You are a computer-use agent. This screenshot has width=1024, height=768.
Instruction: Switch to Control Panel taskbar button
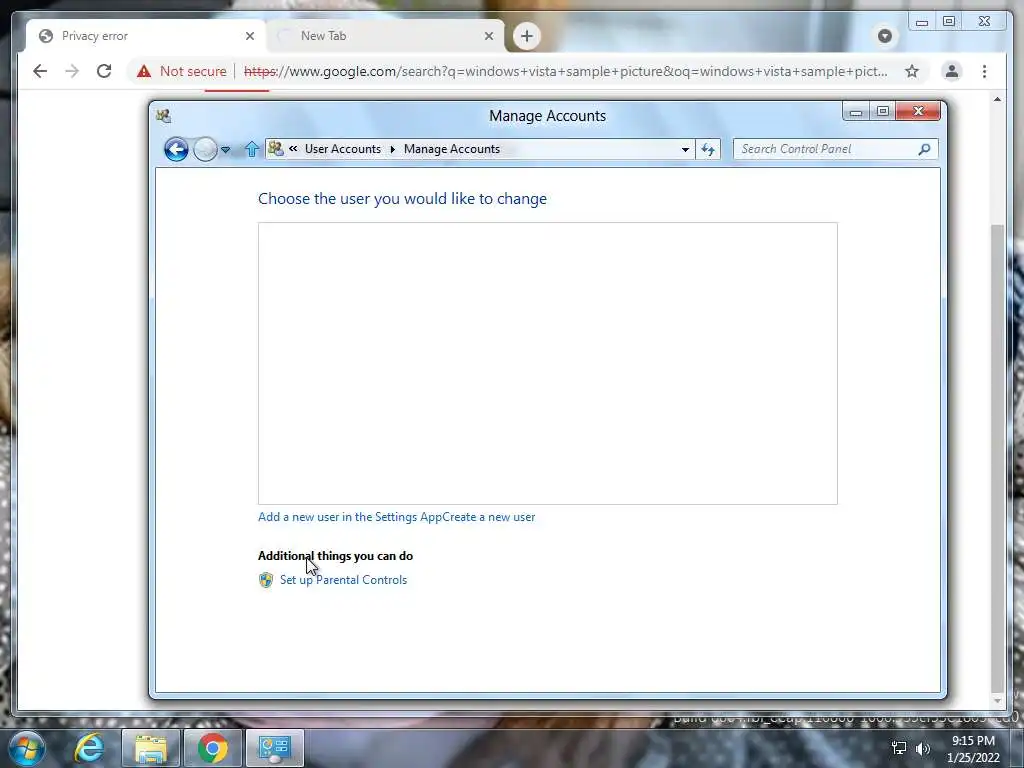coord(274,748)
